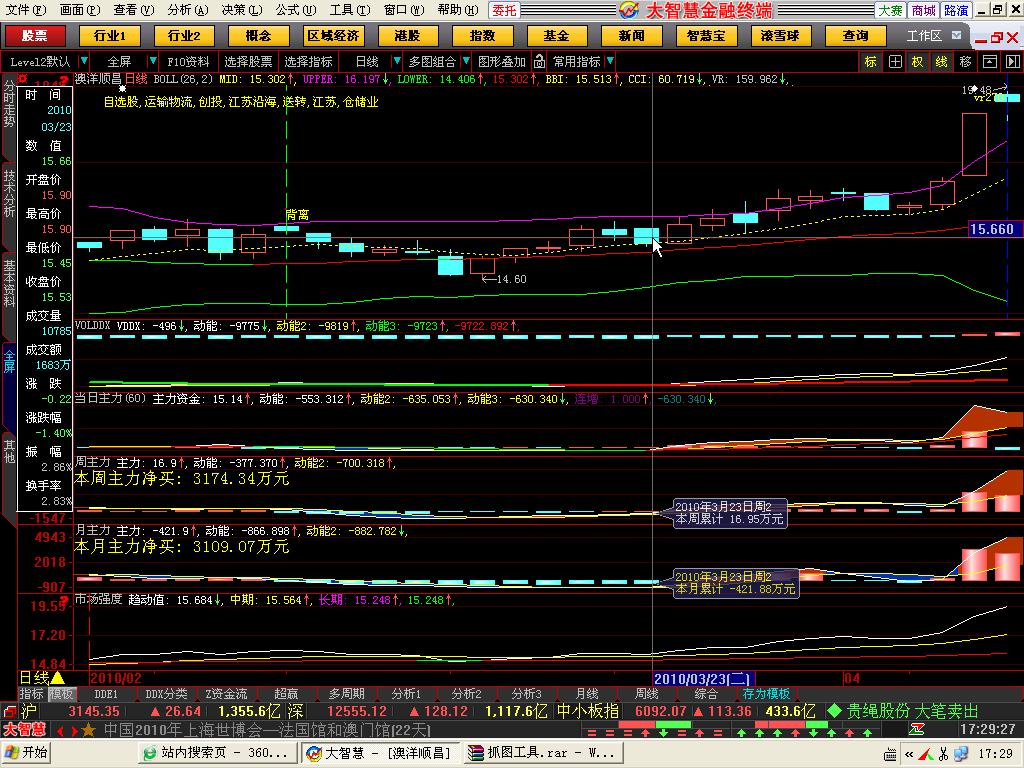Toggle the 线 line button
This screenshot has height=768, width=1024.
pyautogui.click(x=941, y=61)
